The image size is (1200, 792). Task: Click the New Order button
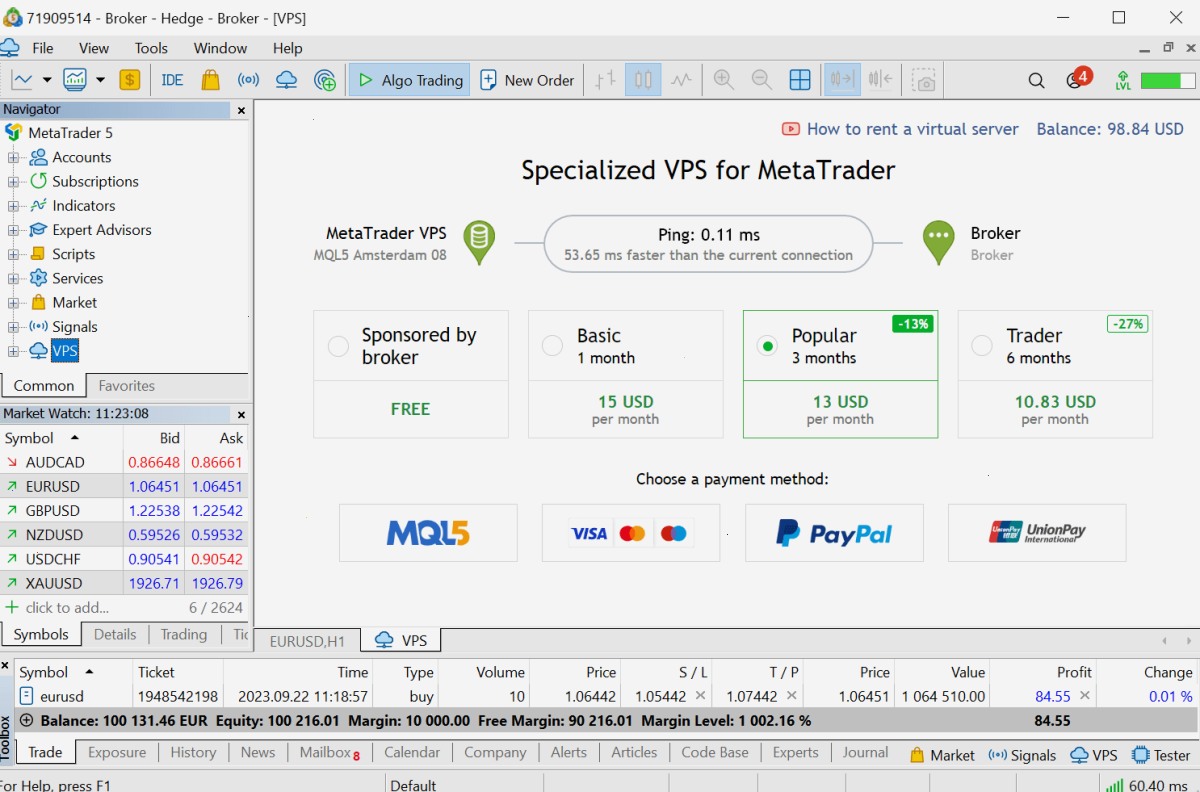pyautogui.click(x=527, y=80)
